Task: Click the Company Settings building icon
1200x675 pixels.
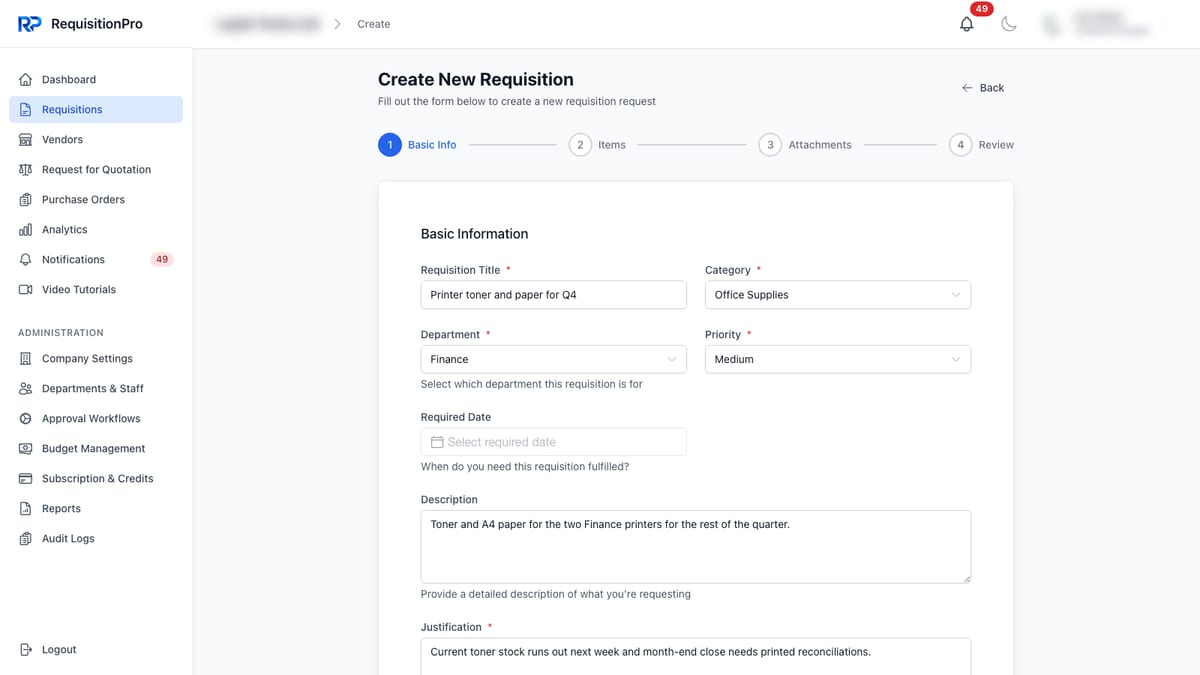Action: click(26, 359)
